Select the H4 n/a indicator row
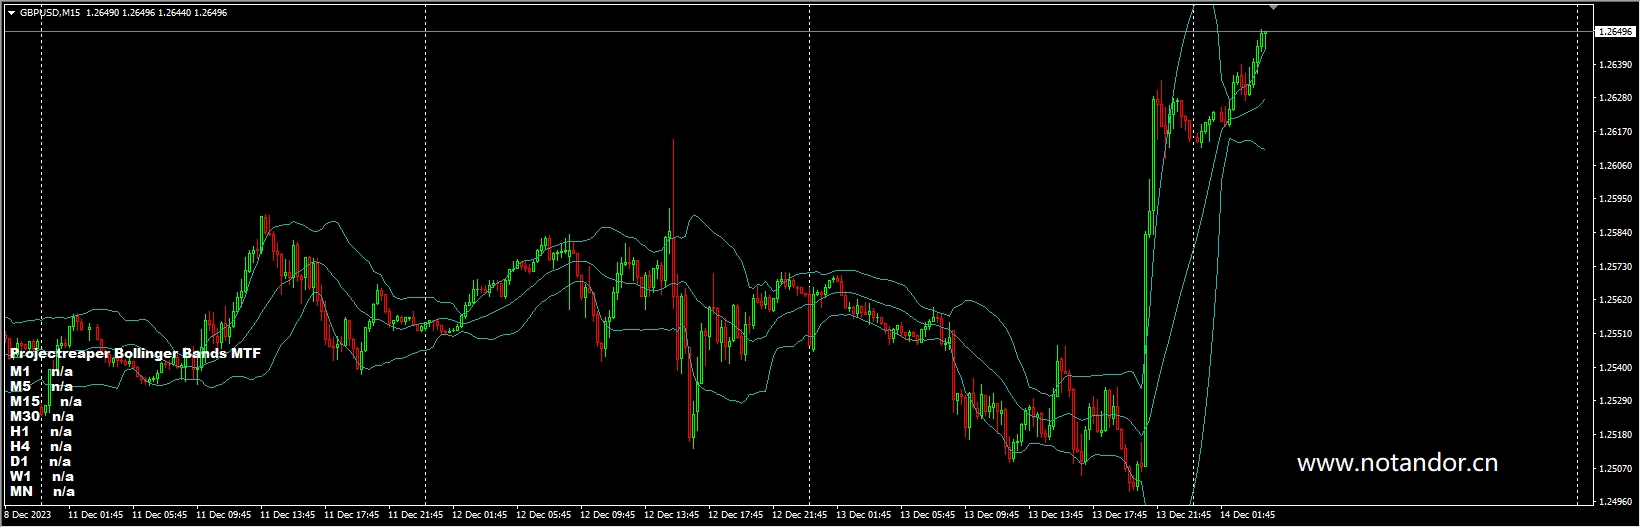The width and height of the screenshot is (1641, 528). point(41,446)
